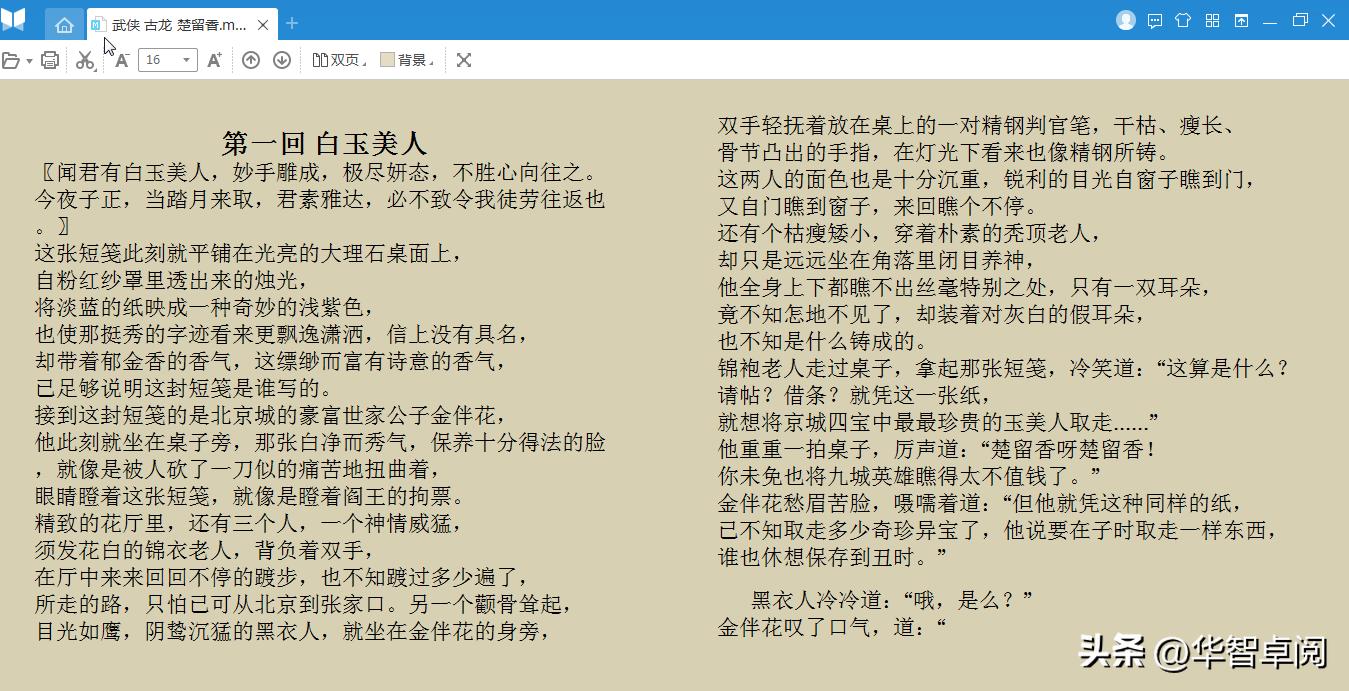Open the font size 16 dropdown
1349x691 pixels.
pos(184,60)
